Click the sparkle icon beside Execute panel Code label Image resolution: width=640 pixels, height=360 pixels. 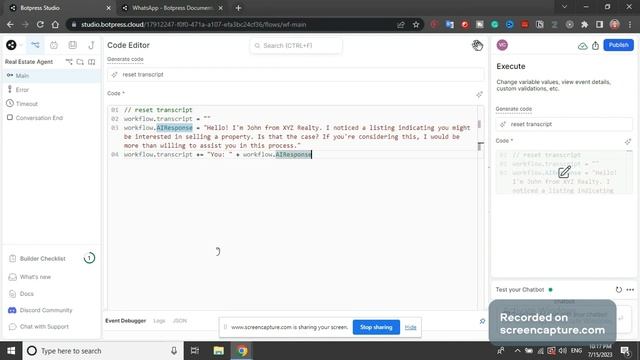628,142
